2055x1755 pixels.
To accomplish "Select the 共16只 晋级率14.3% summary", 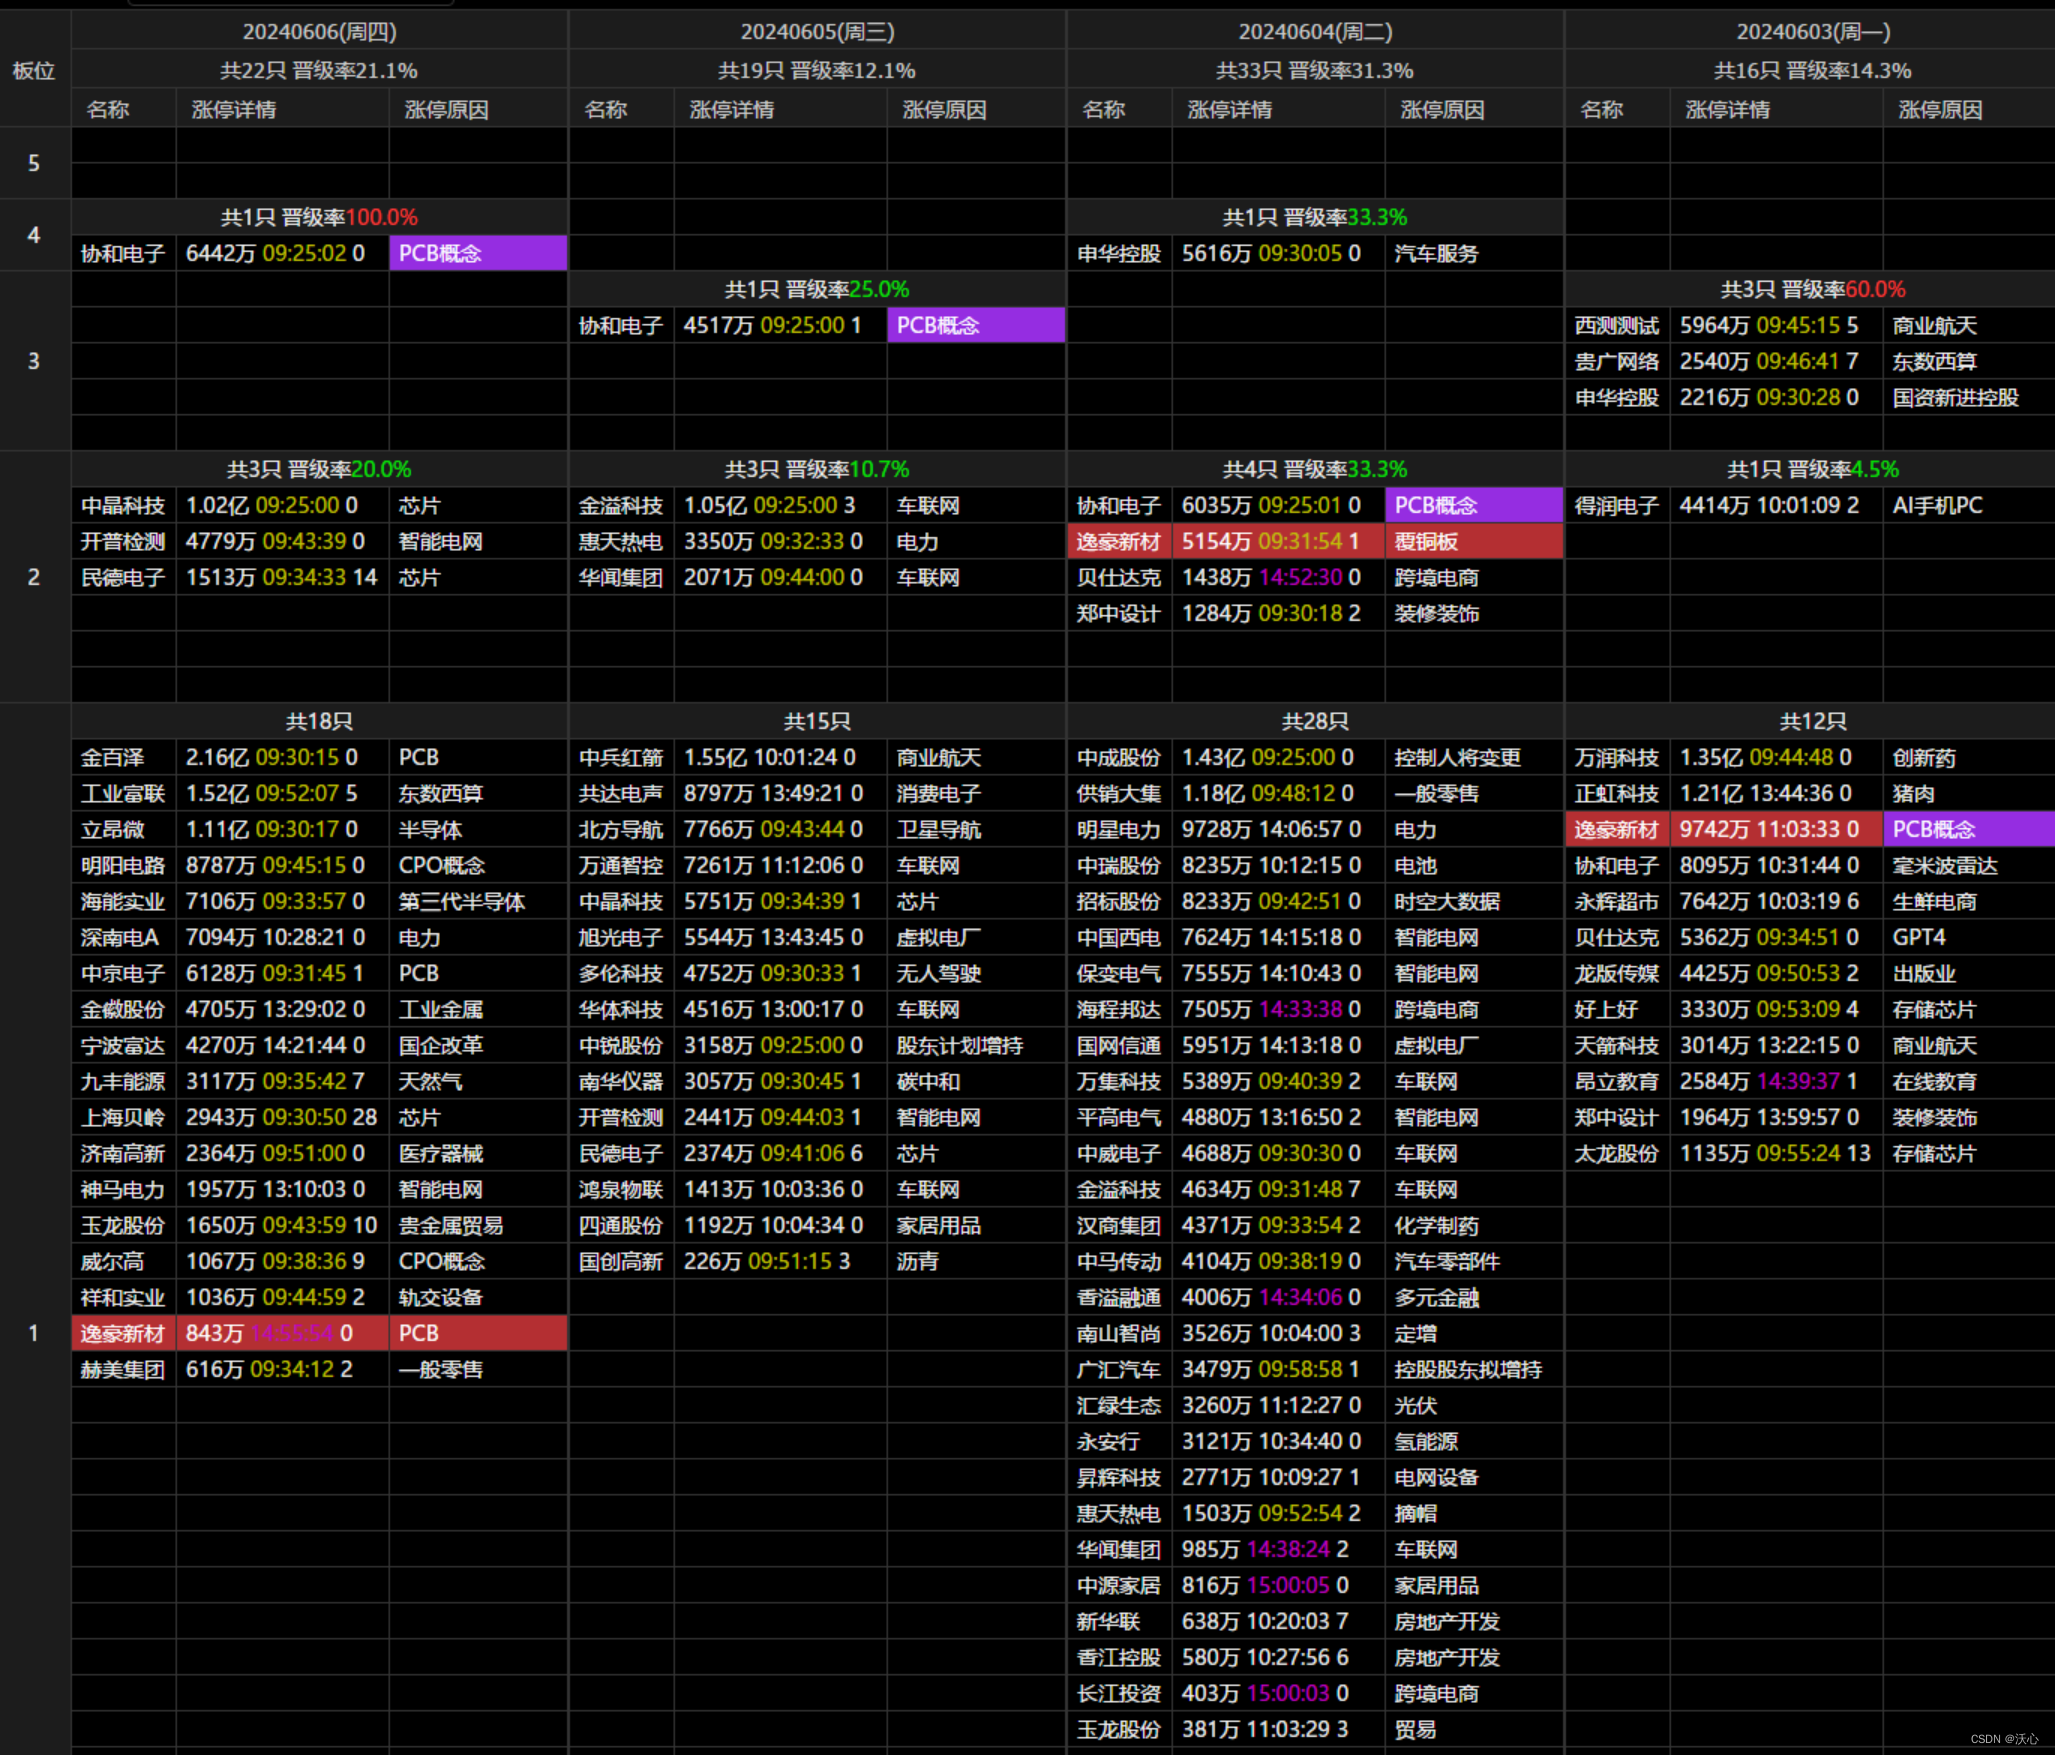I will pyautogui.click(x=1813, y=71).
